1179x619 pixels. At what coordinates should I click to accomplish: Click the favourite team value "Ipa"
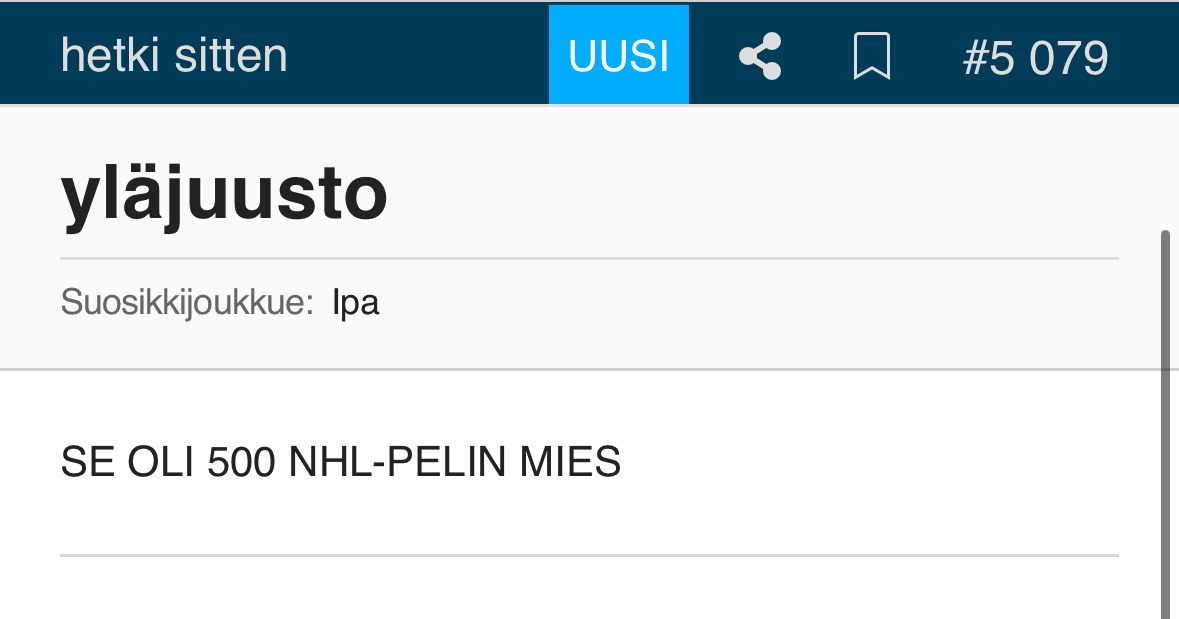click(x=355, y=302)
